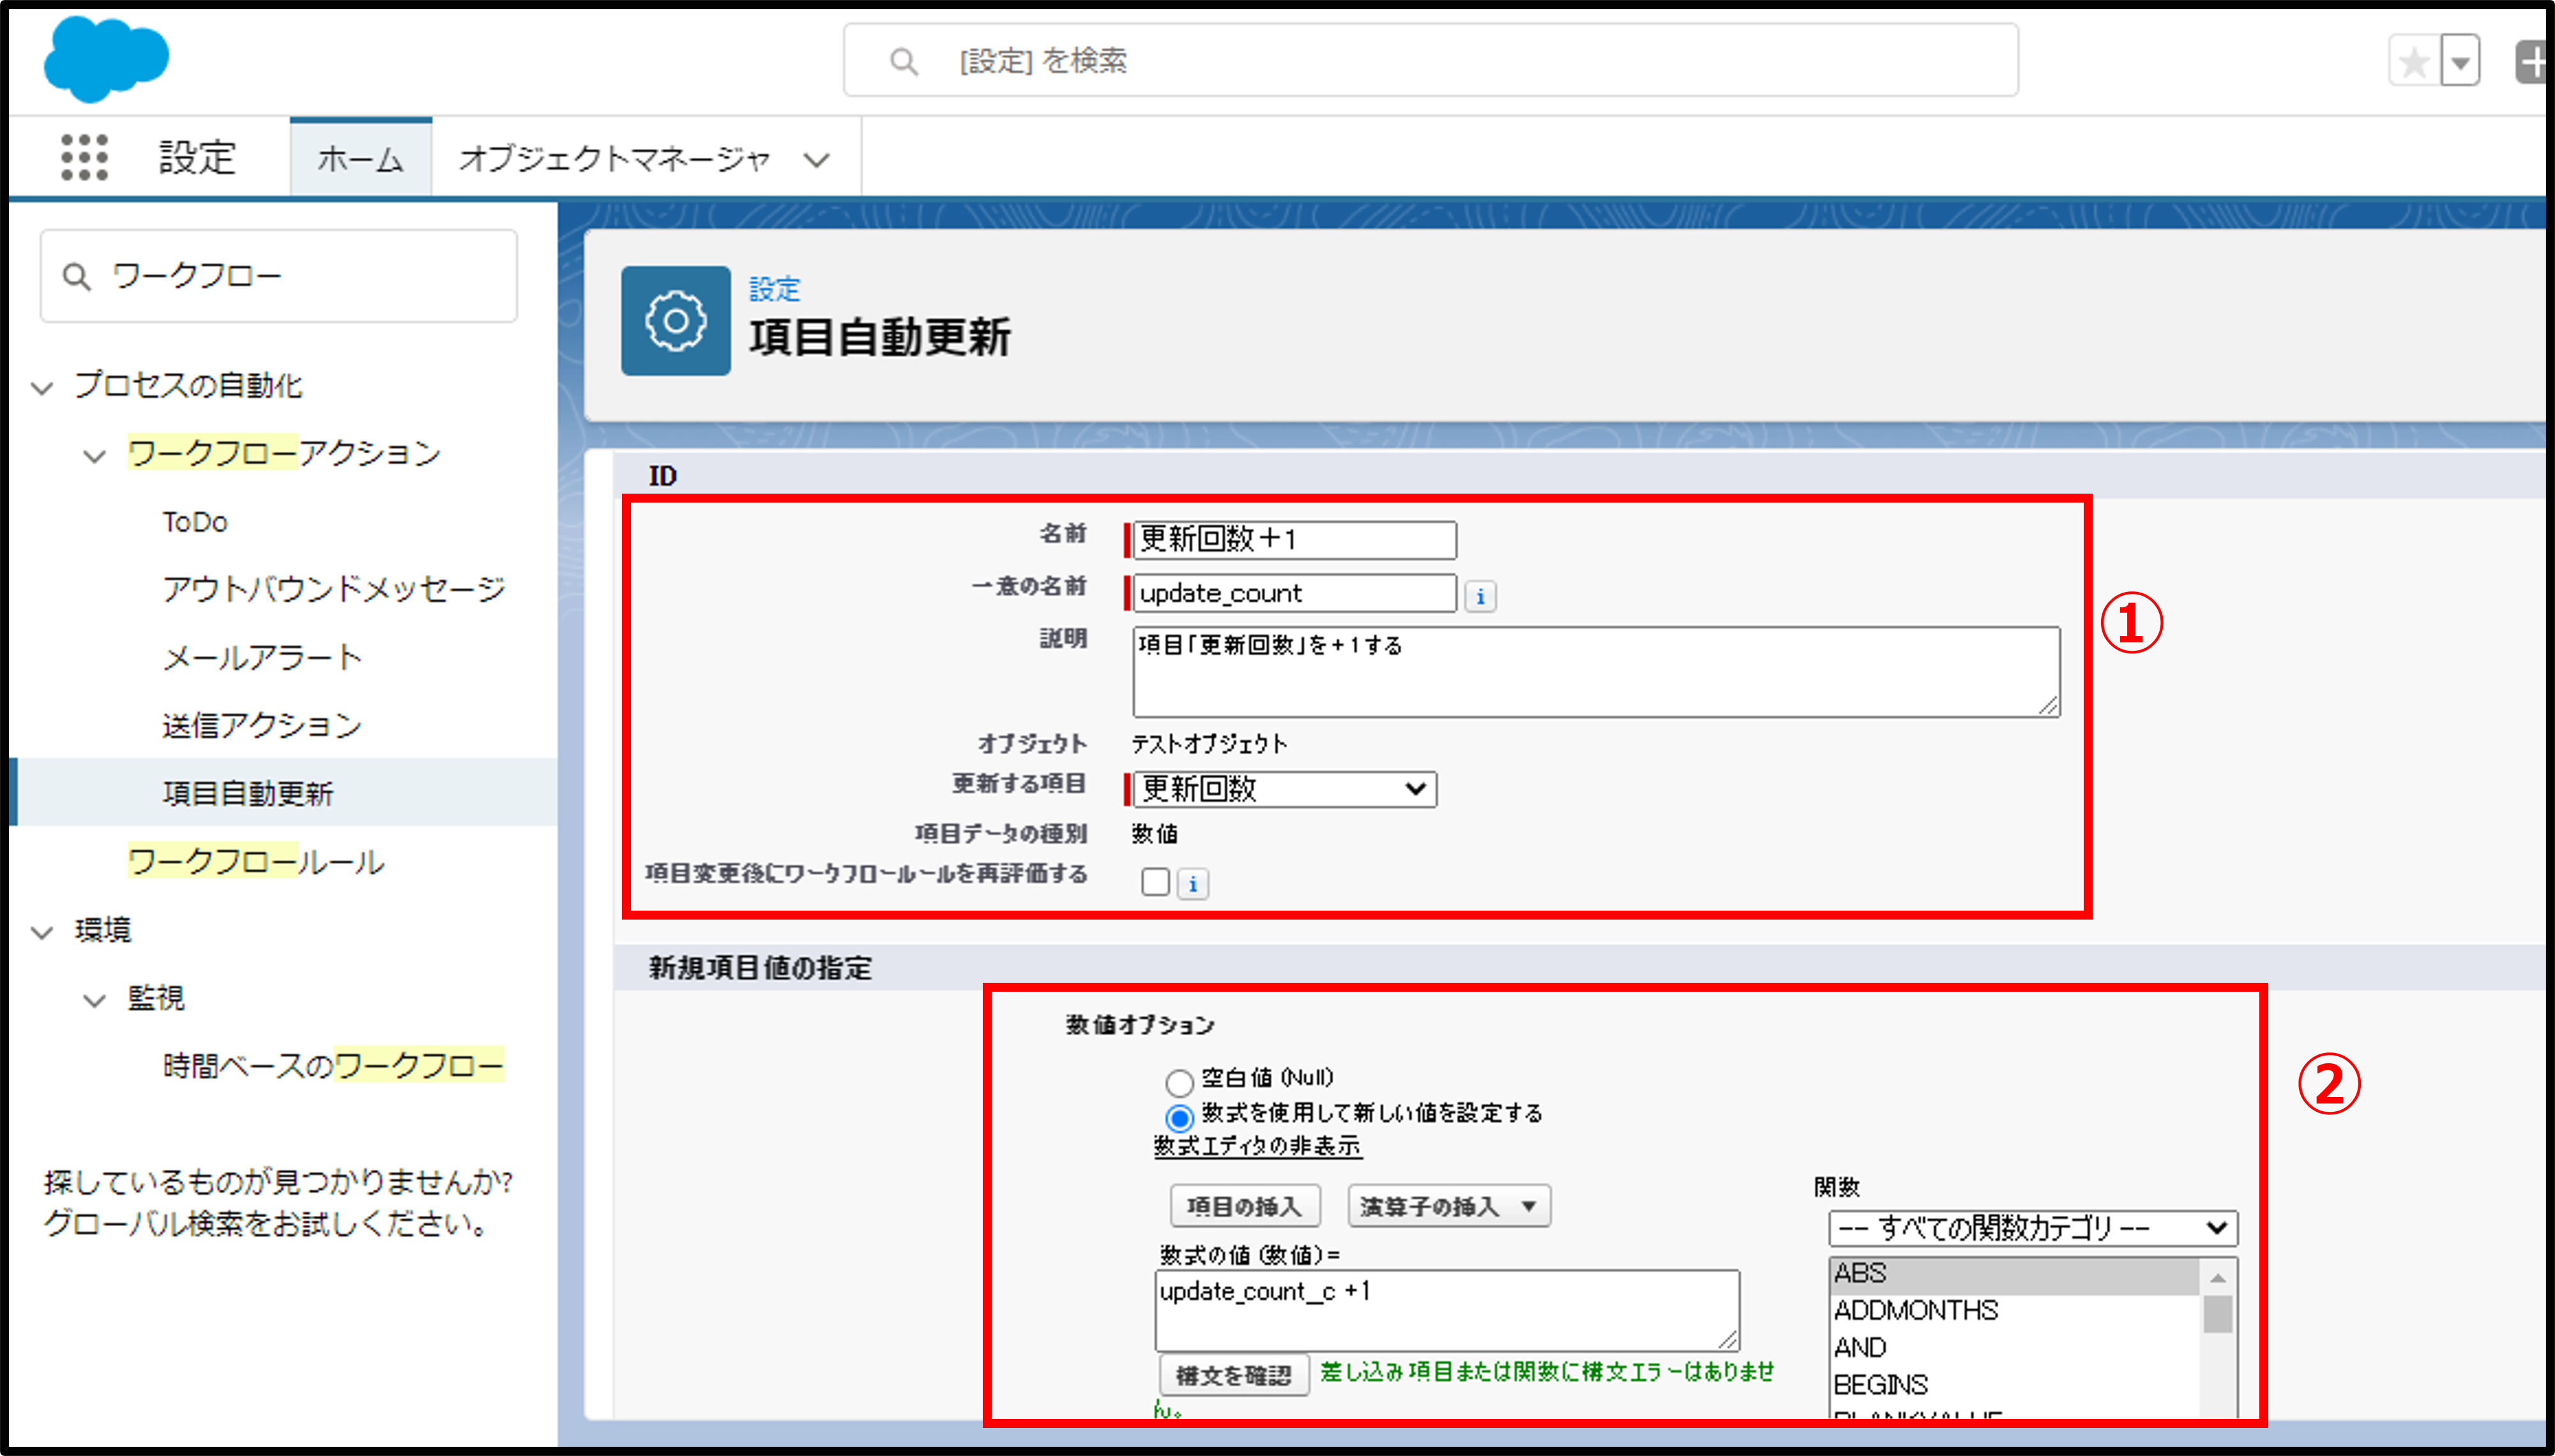Click the 名前 input field
The image size is (2555, 1456).
point(1294,540)
